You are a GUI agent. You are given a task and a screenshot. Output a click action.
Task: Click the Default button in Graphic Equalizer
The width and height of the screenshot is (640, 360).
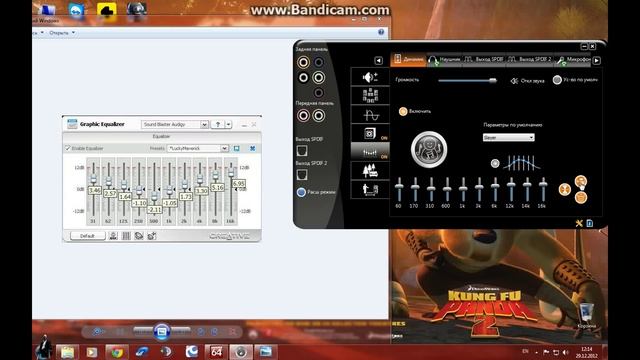click(x=87, y=236)
